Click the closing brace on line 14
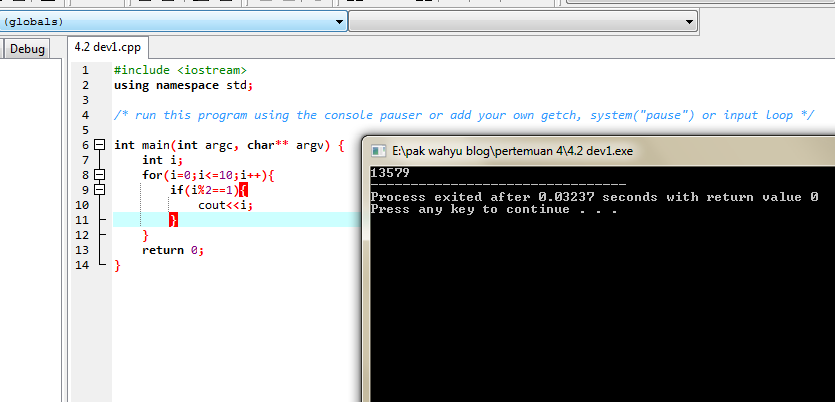This screenshot has height=402, width=835. click(118, 265)
